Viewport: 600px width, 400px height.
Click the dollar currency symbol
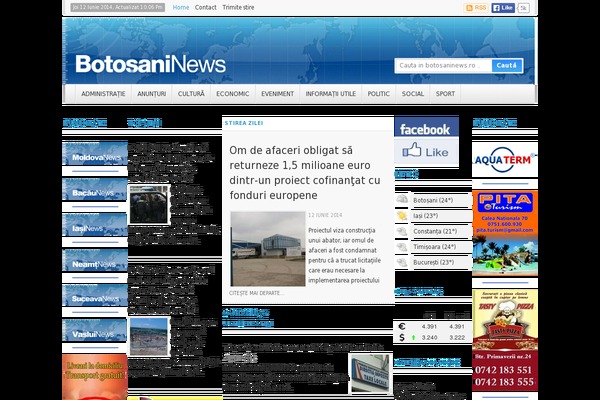click(402, 338)
